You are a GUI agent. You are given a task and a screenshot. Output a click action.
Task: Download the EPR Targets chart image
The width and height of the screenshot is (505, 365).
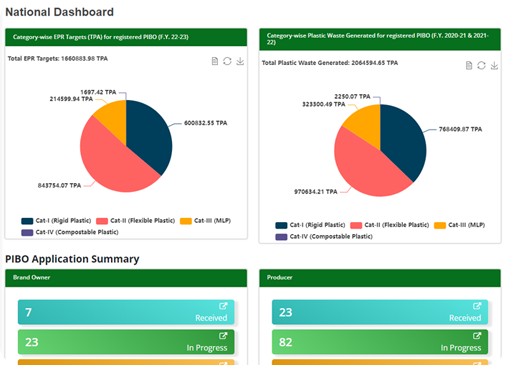(x=240, y=61)
